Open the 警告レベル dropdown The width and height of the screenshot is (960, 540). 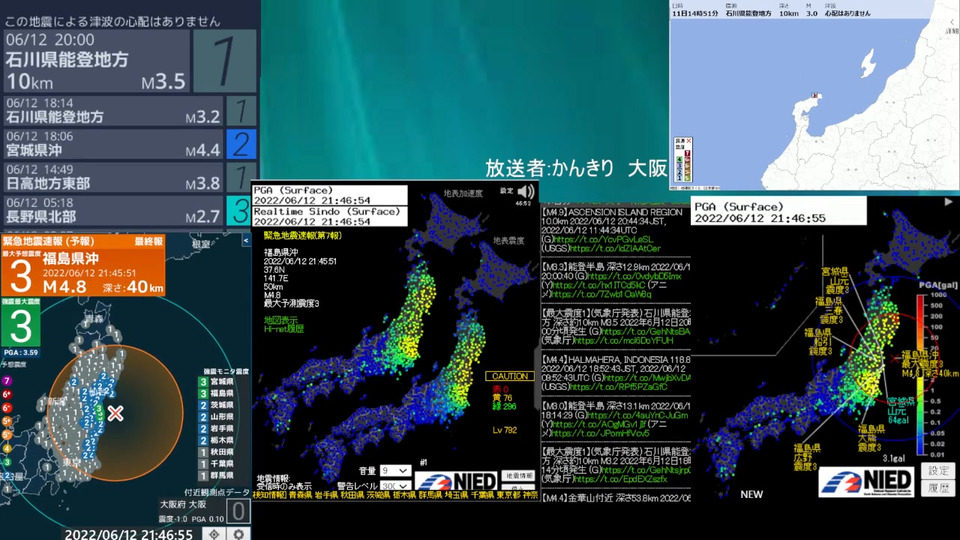click(395, 486)
